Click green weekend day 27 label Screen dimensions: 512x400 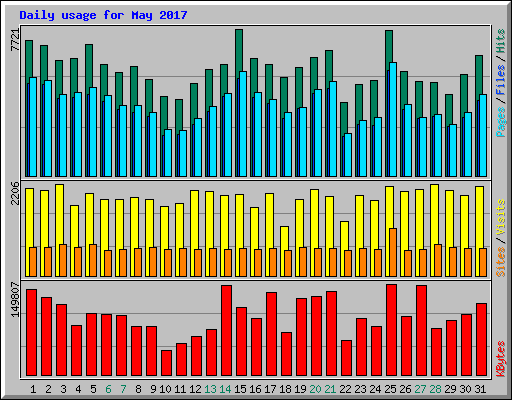420,389
